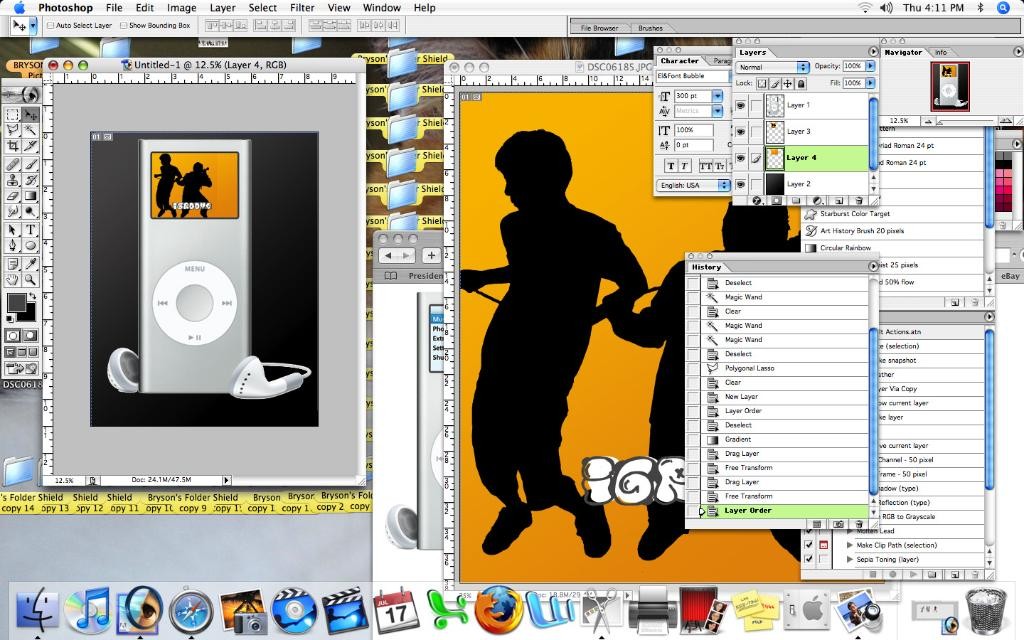
Task: Click font name field El&Font Bubble
Action: coord(692,76)
